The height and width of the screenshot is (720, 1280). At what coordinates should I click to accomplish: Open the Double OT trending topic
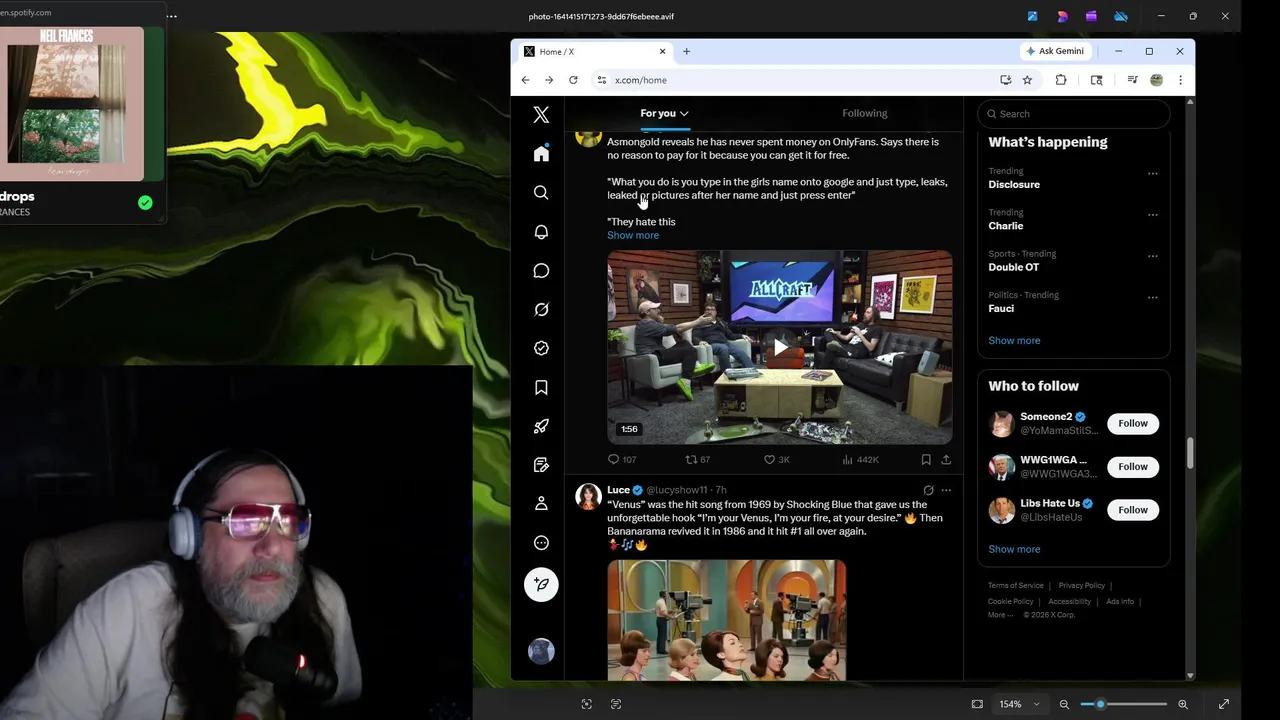1014,267
